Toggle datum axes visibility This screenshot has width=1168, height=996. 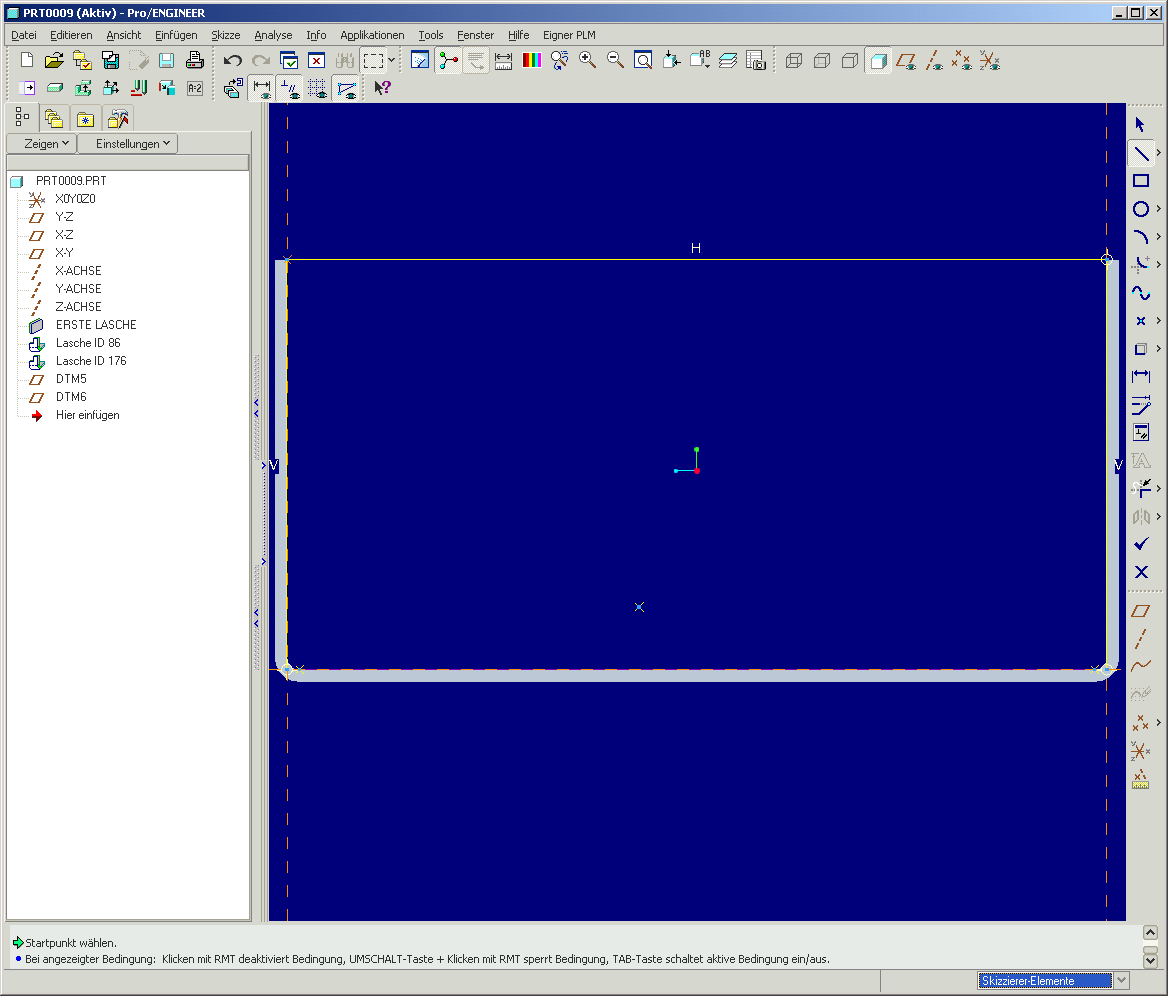click(x=934, y=61)
